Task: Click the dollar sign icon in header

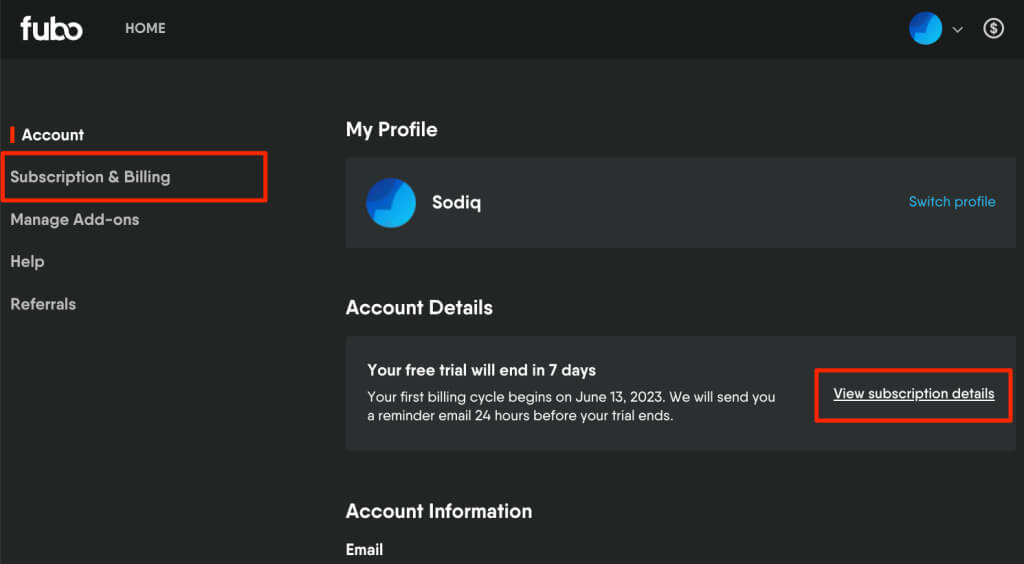Action: [x=993, y=29]
